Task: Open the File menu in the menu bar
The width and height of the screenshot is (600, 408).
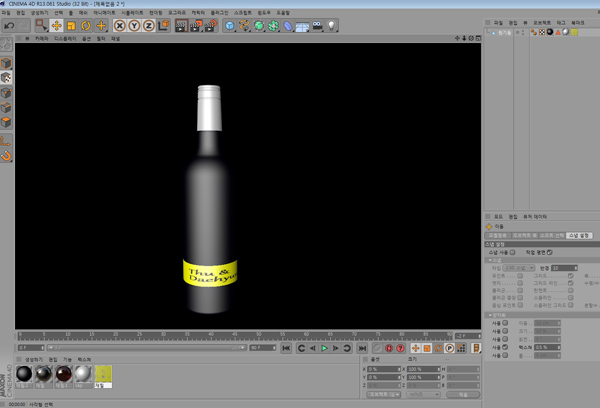Action: point(6,13)
